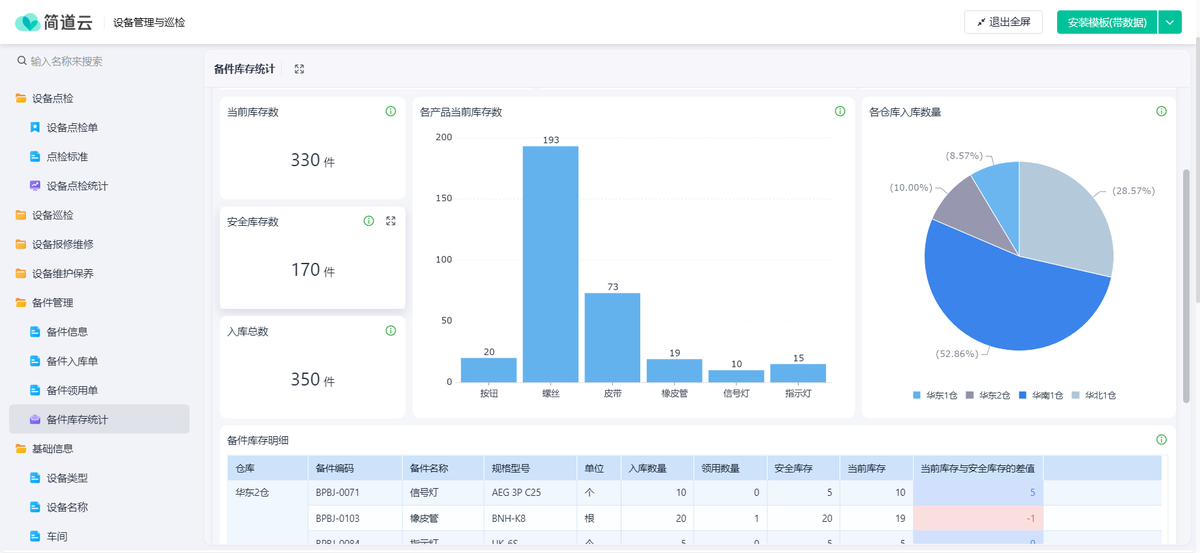
Task: Expand the 设备巡检 folder
Action: click(52, 215)
